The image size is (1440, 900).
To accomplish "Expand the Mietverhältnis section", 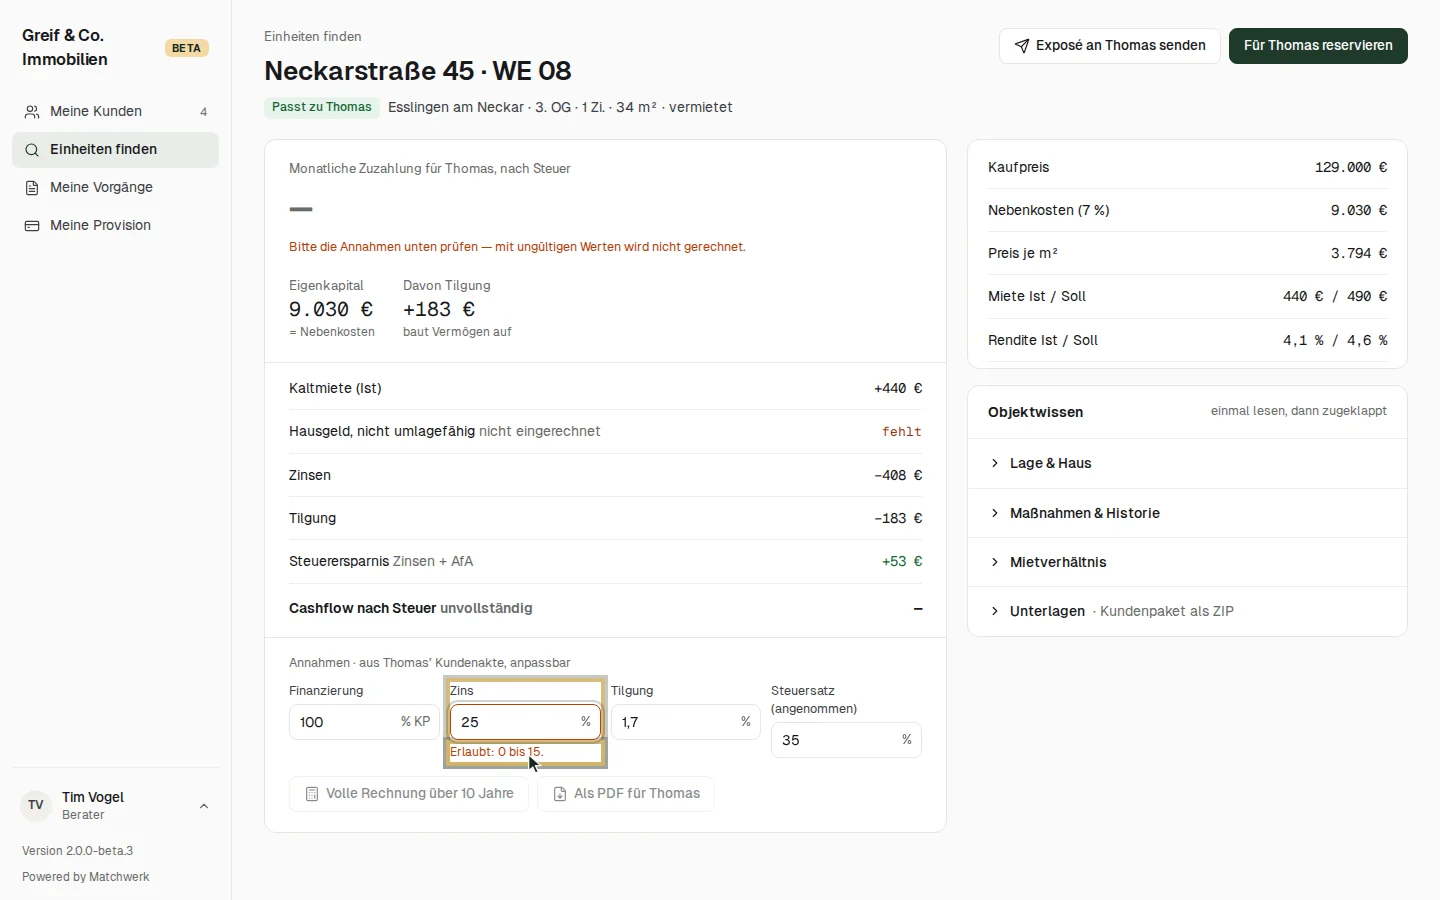I will (x=1187, y=562).
